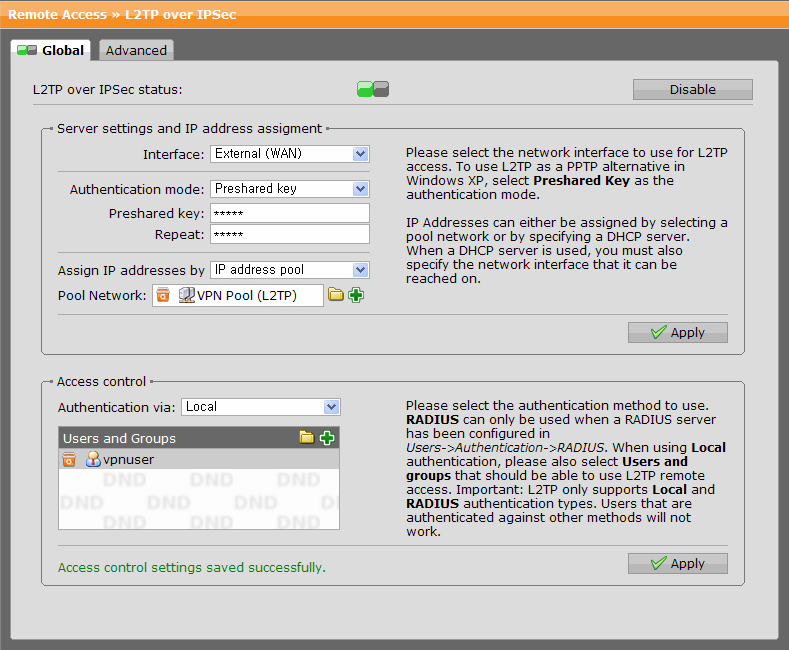The image size is (789, 650).
Task: Toggle the L2TP over IPSec status indicator
Action: [373, 90]
